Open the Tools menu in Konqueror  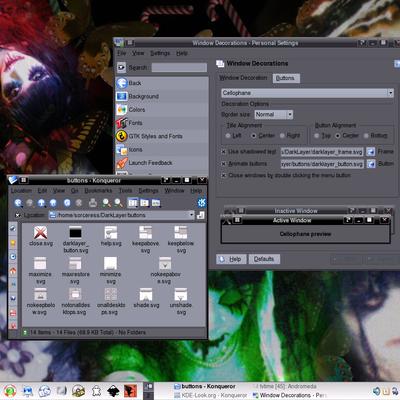[x=126, y=191]
